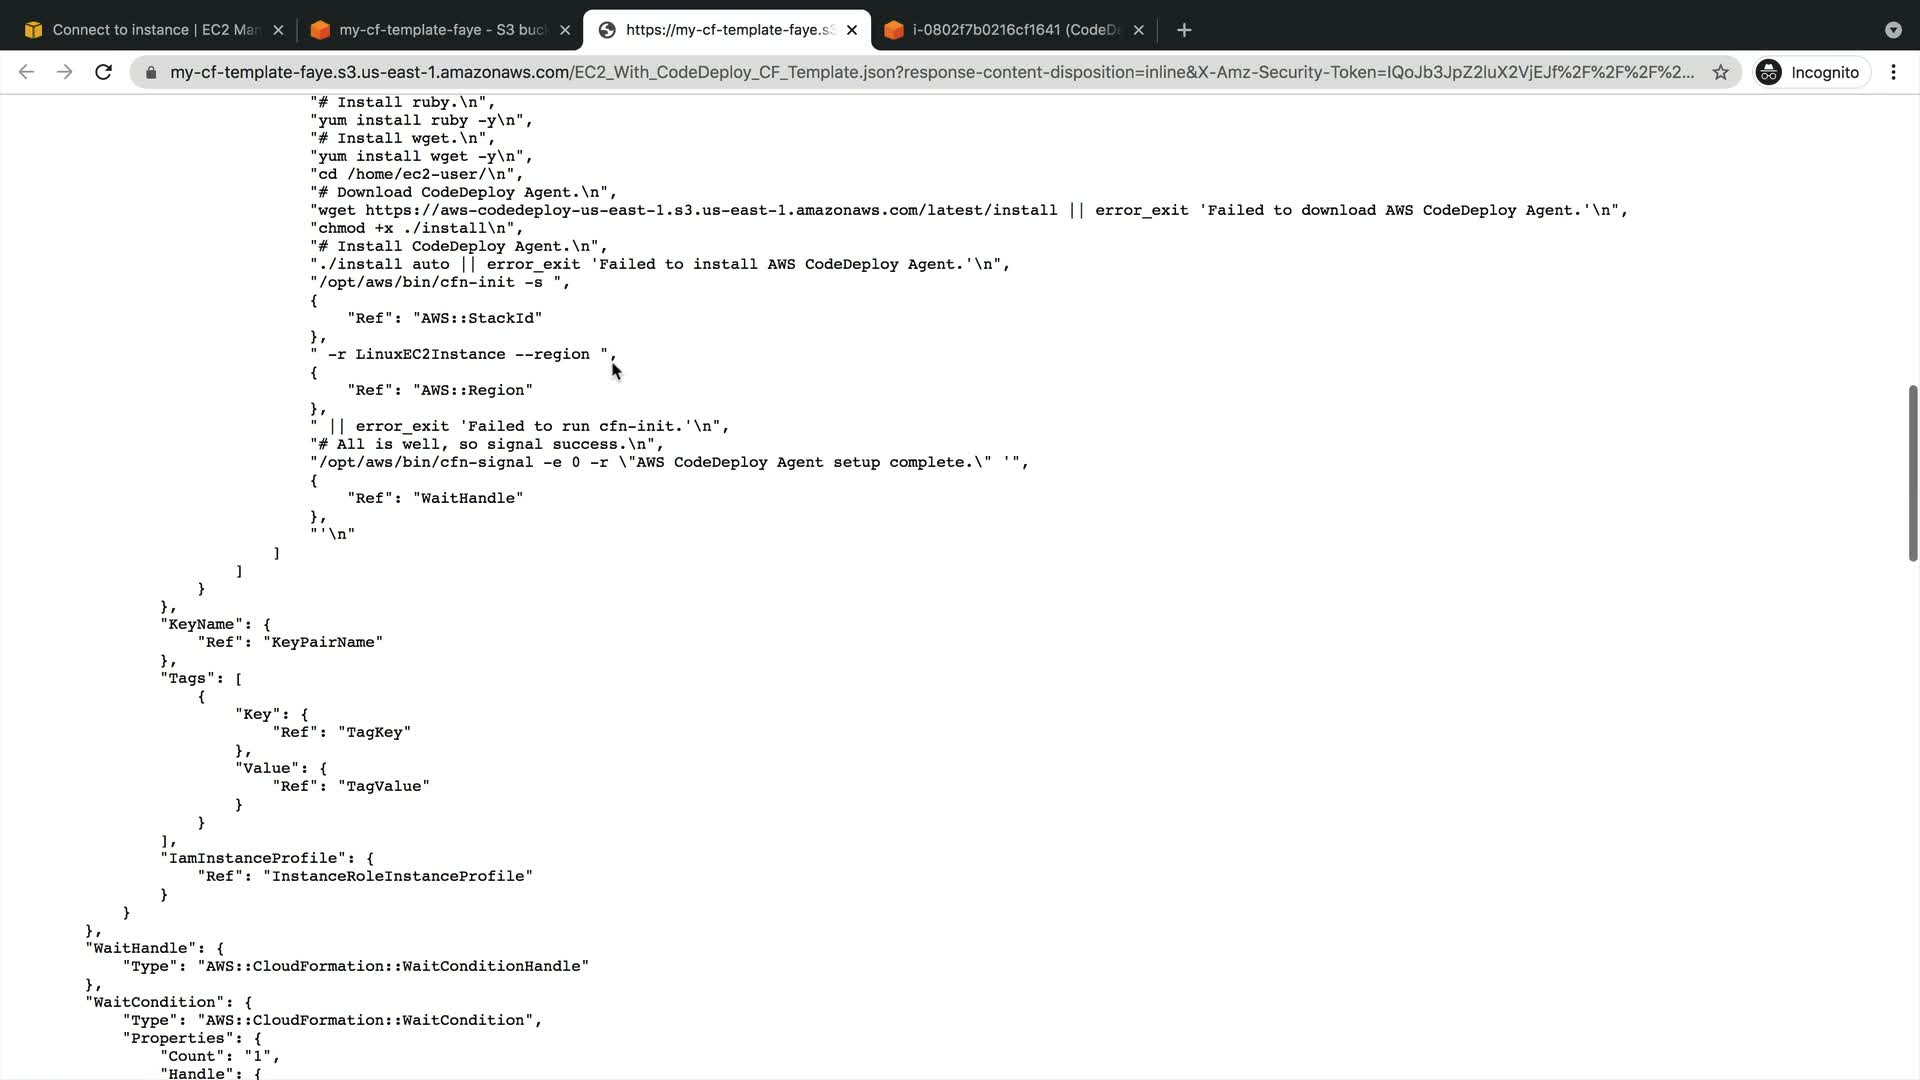The width and height of the screenshot is (1920, 1080).
Task: Click the lock site info icon
Action: [x=151, y=72]
